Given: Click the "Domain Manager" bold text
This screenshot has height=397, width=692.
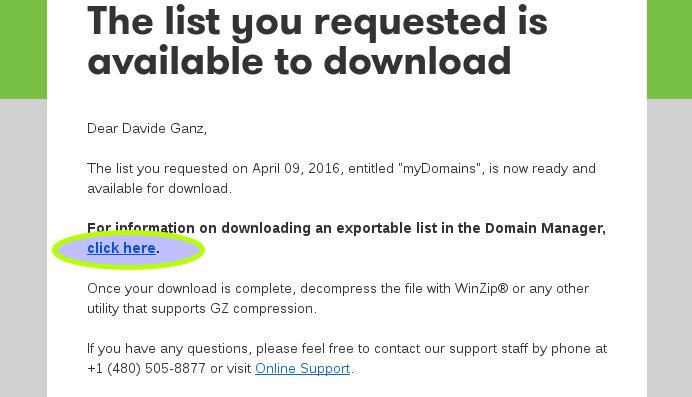Looking at the screenshot, I should (x=545, y=228).
